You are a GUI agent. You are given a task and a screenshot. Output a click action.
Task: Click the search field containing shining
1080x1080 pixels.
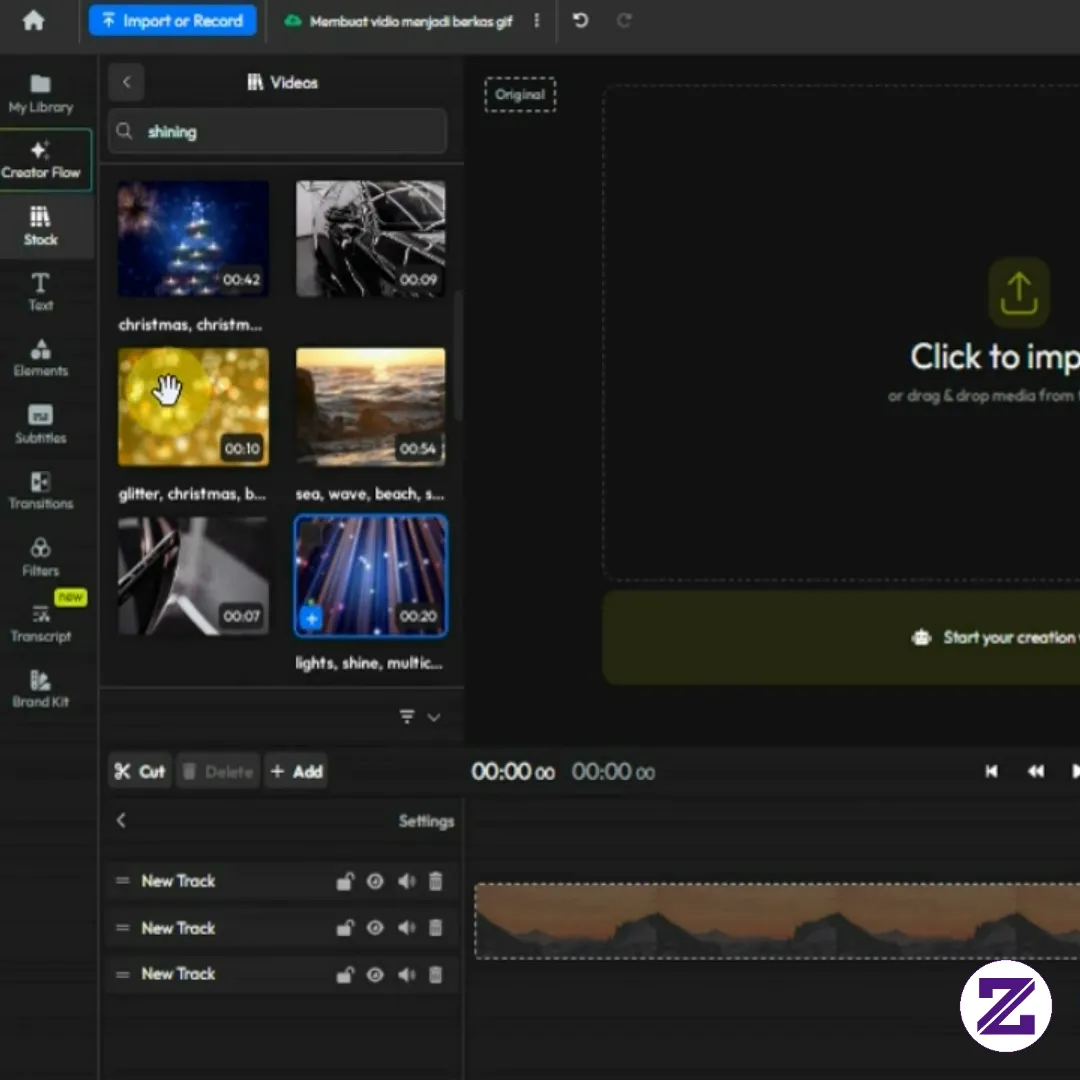[x=278, y=132]
